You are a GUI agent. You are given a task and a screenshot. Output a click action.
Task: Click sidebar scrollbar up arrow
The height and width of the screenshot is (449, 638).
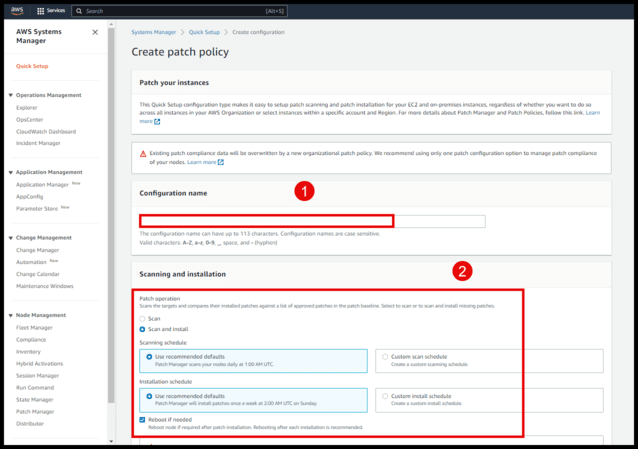pyautogui.click(x=111, y=24)
